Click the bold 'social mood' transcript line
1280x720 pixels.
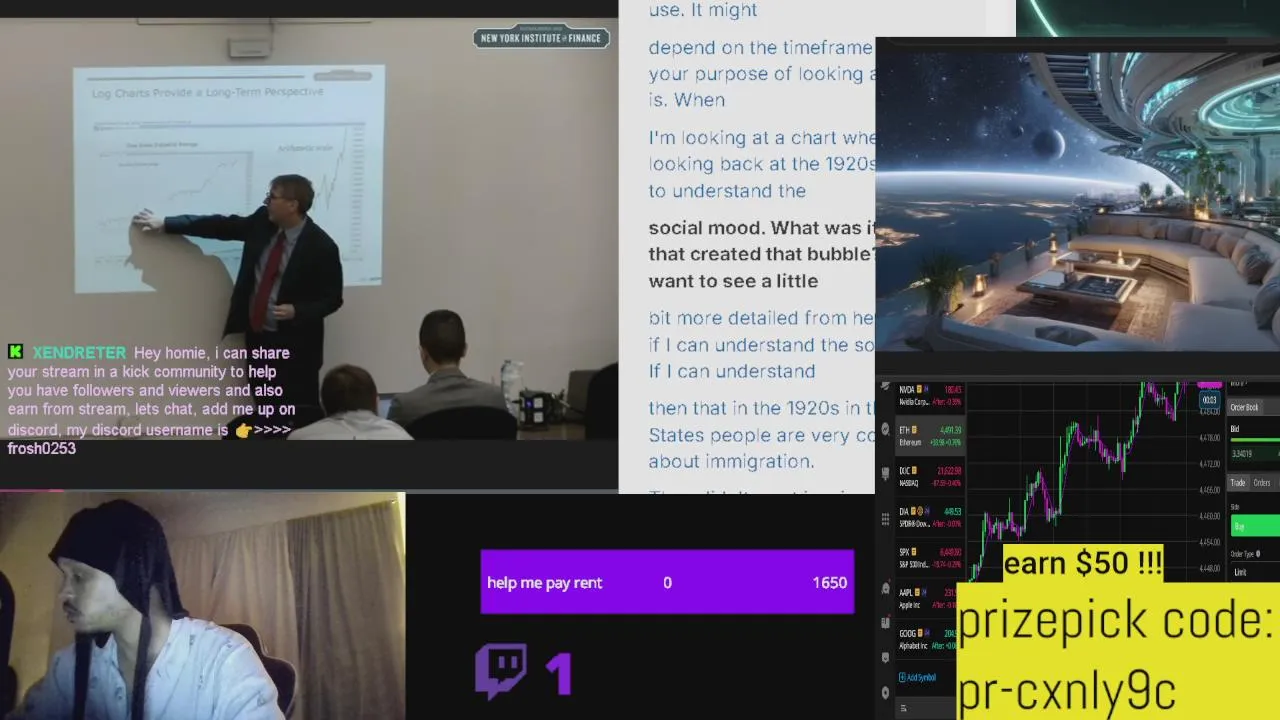pyautogui.click(x=762, y=227)
